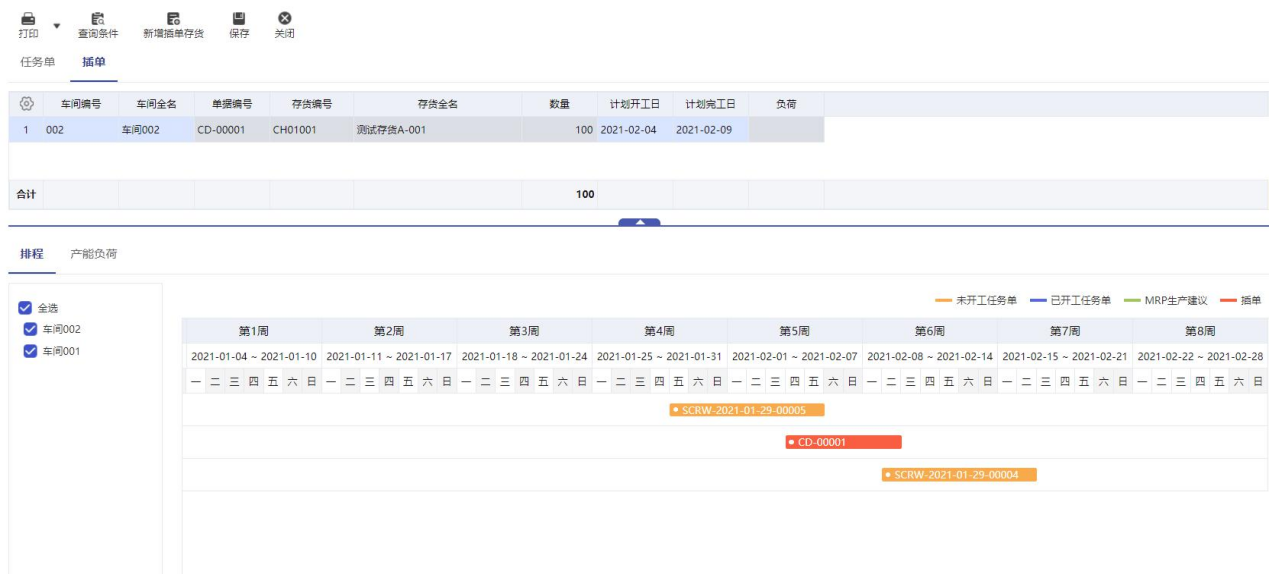Click the 计划开工日 cell 2021-02-04
The height and width of the screenshot is (574, 1269).
pyautogui.click(x=628, y=130)
